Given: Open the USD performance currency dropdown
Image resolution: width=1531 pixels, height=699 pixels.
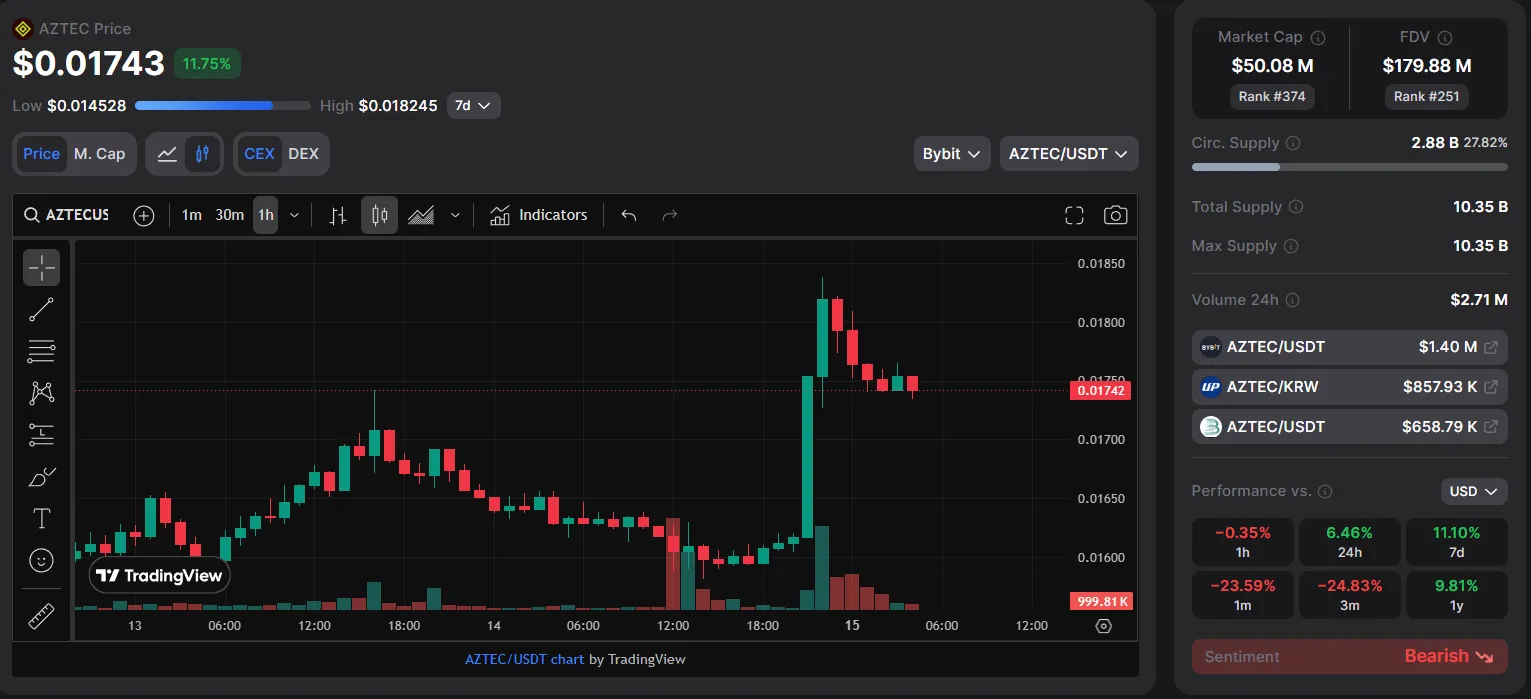Looking at the screenshot, I should point(1474,491).
